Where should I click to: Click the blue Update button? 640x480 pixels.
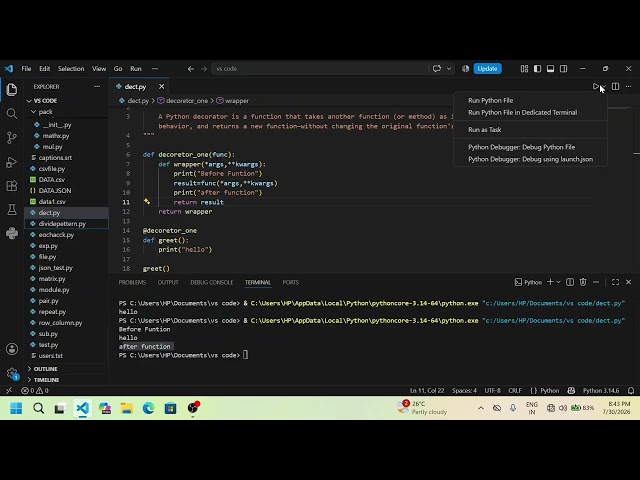coord(487,69)
